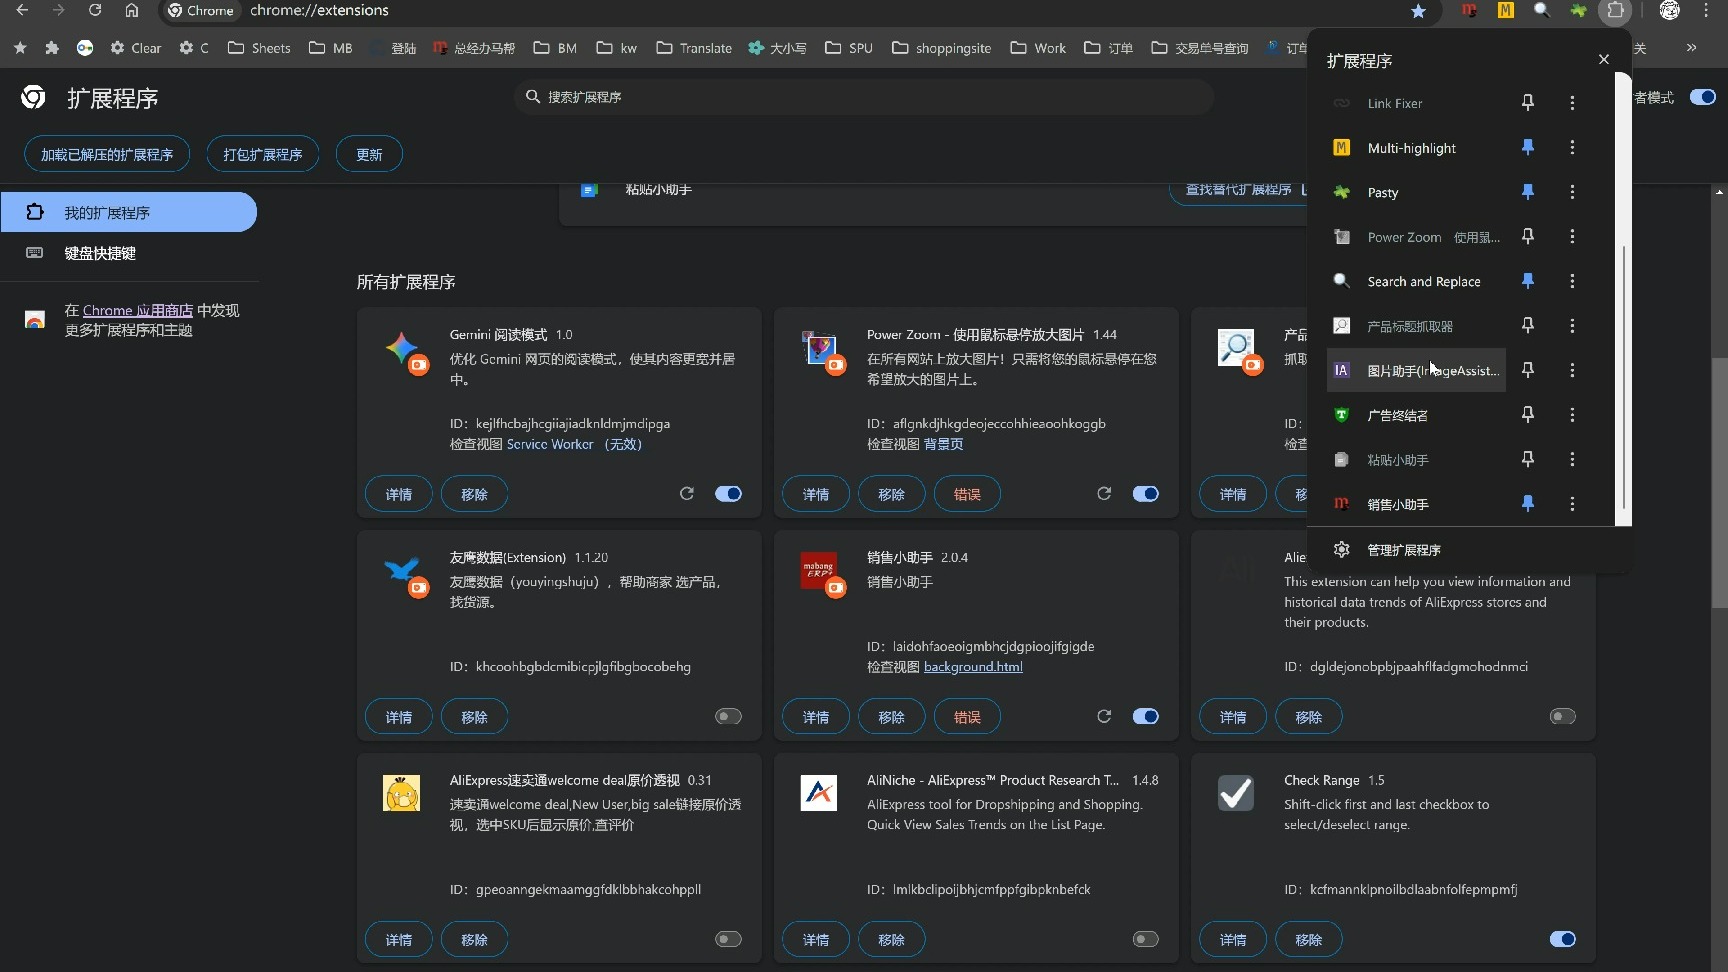Image resolution: width=1728 pixels, height=972 pixels.
Task: Navigate back in the browser
Action: [22, 10]
